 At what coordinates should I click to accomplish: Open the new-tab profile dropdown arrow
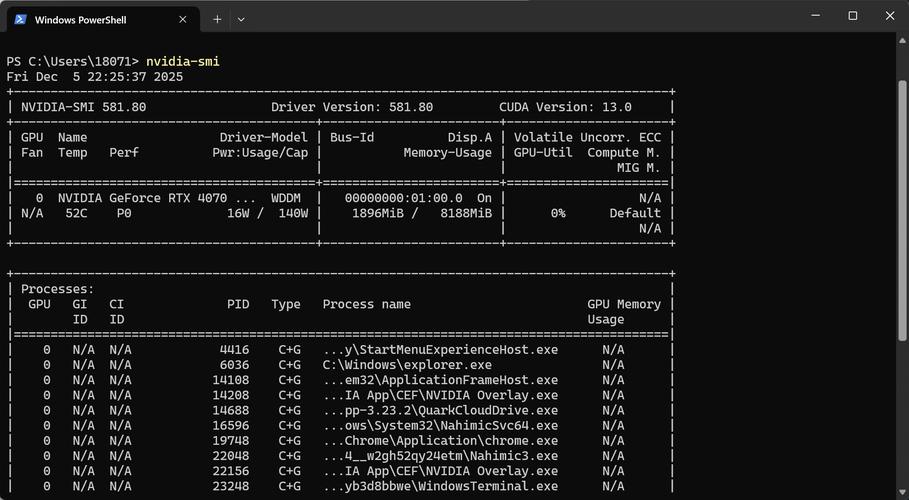(241, 19)
